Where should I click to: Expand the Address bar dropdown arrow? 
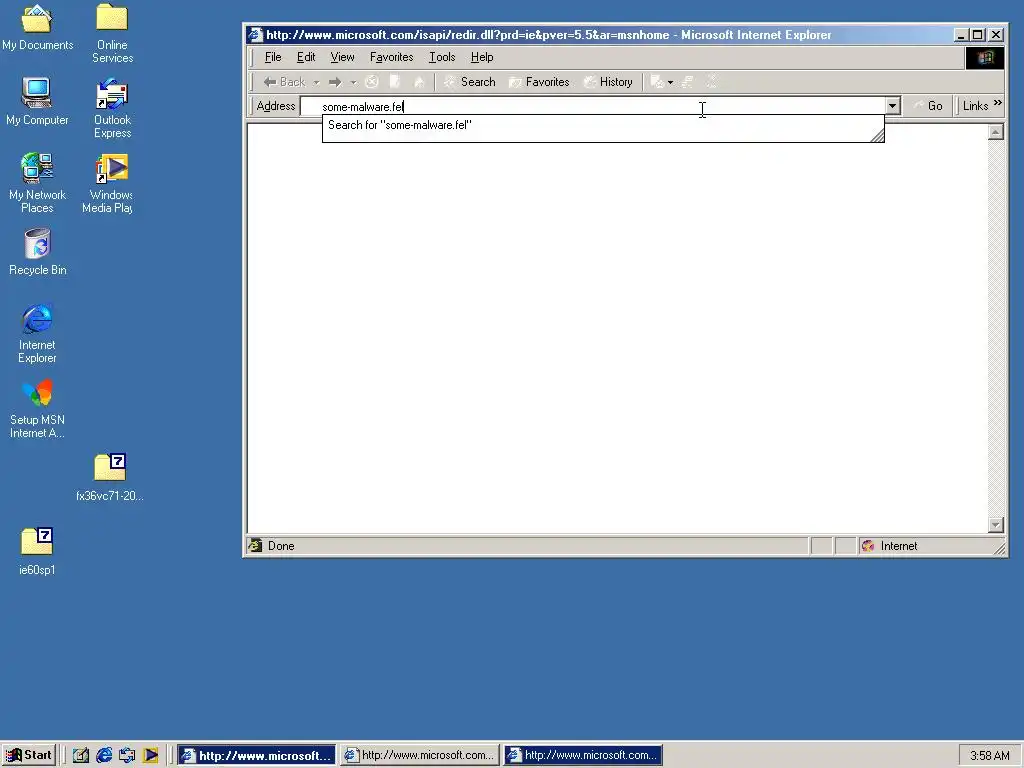pyautogui.click(x=892, y=106)
